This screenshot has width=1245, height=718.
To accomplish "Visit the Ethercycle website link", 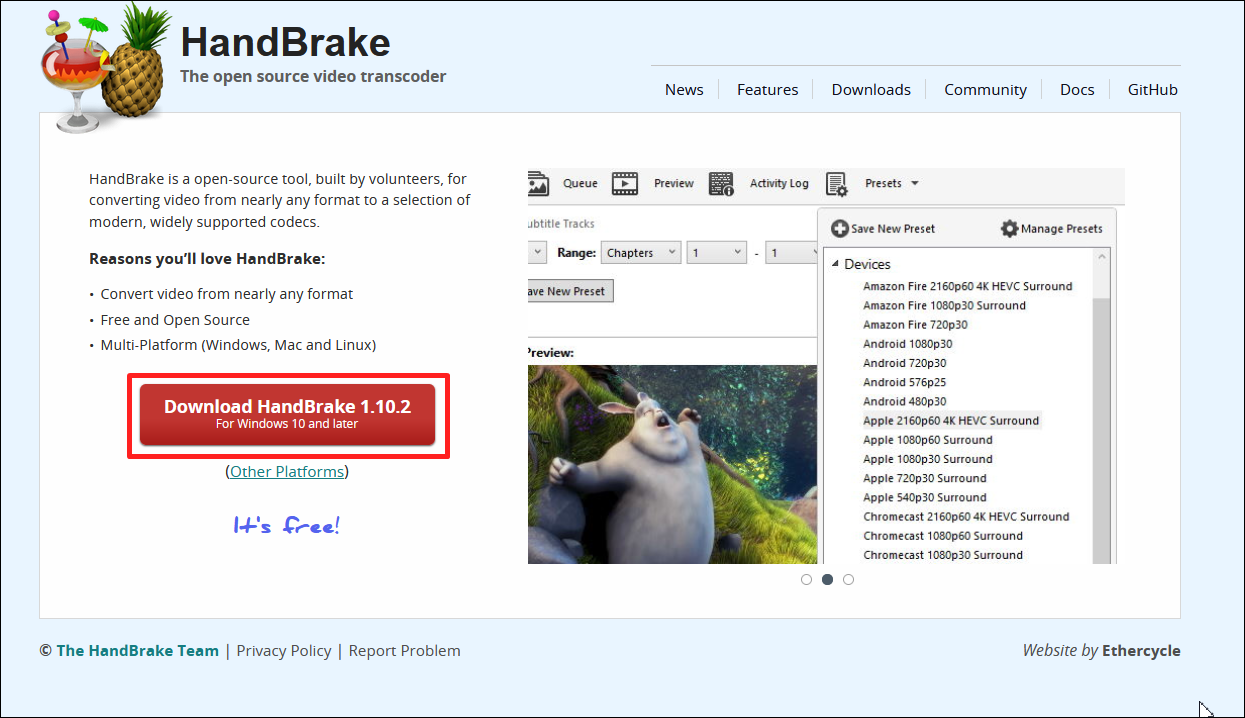I will (1141, 651).
